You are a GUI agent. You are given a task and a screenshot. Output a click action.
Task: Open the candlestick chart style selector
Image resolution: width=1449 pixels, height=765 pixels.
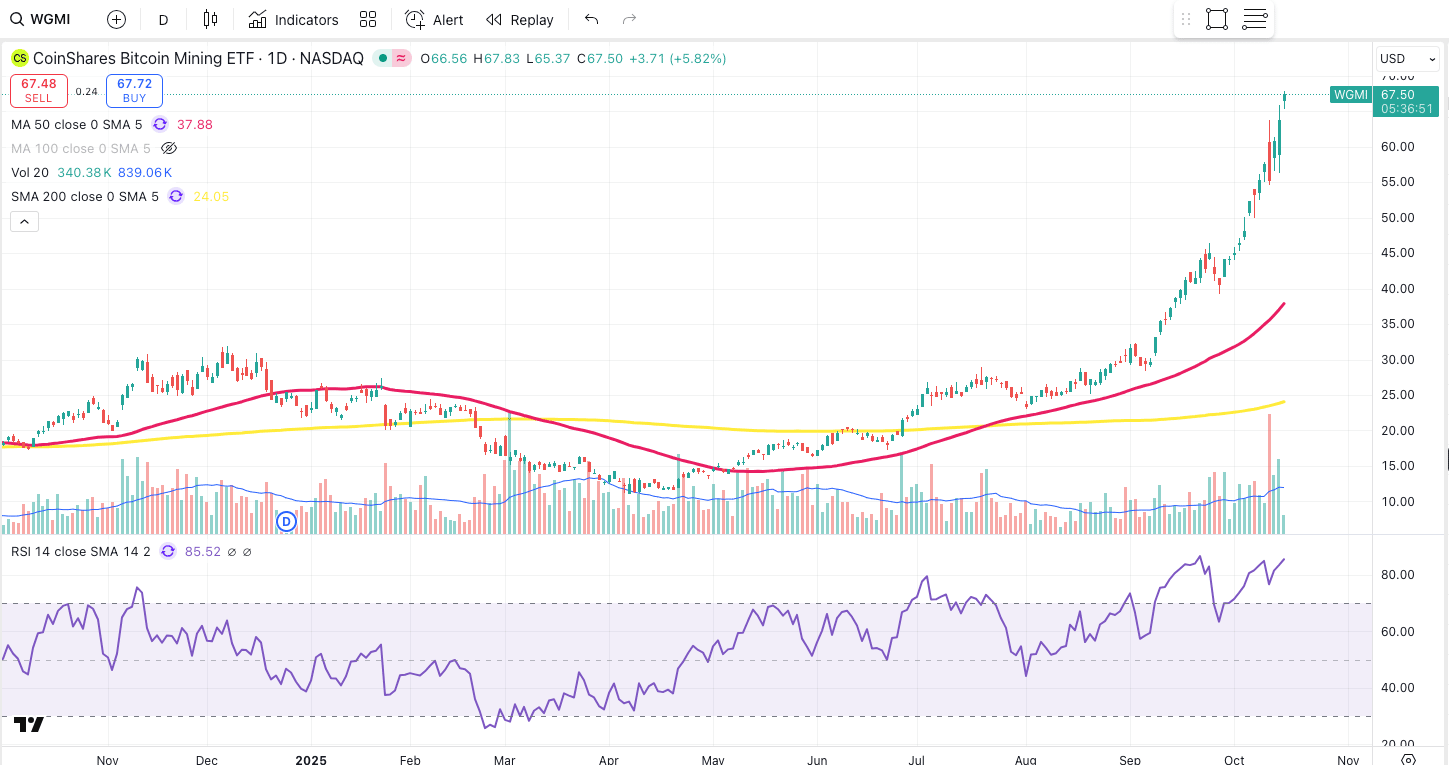209,20
